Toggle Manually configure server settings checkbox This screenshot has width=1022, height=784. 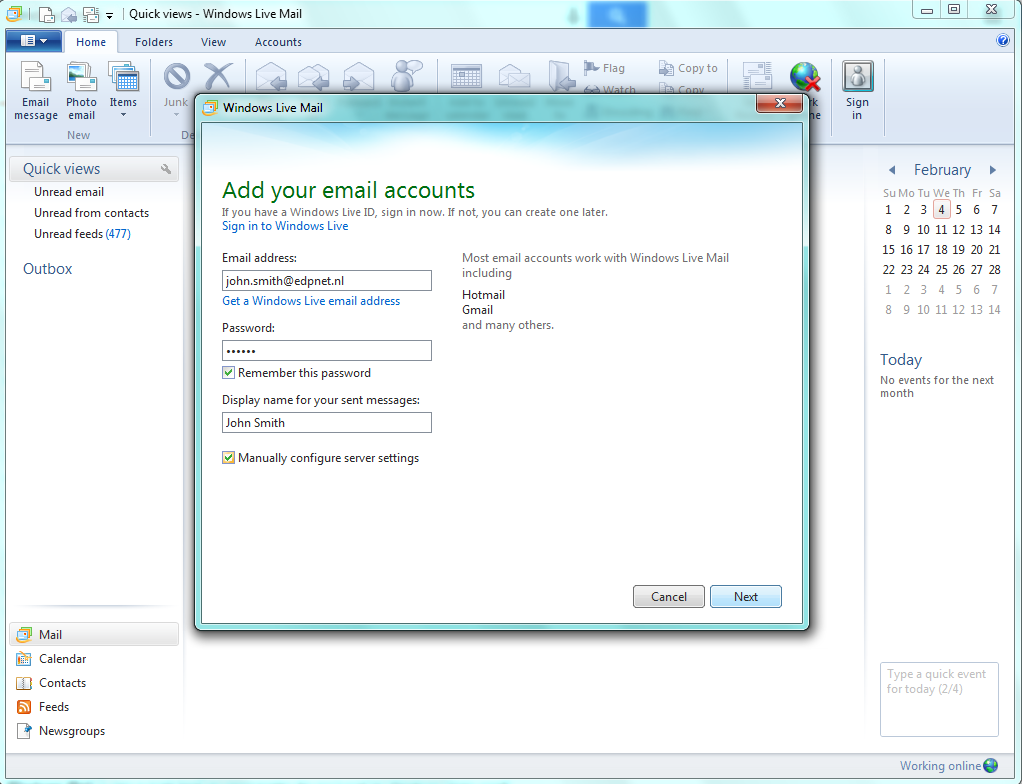point(228,457)
